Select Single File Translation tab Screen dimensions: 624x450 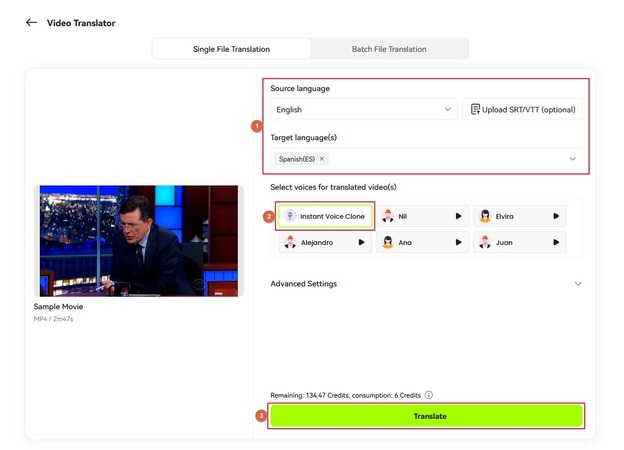coord(231,49)
